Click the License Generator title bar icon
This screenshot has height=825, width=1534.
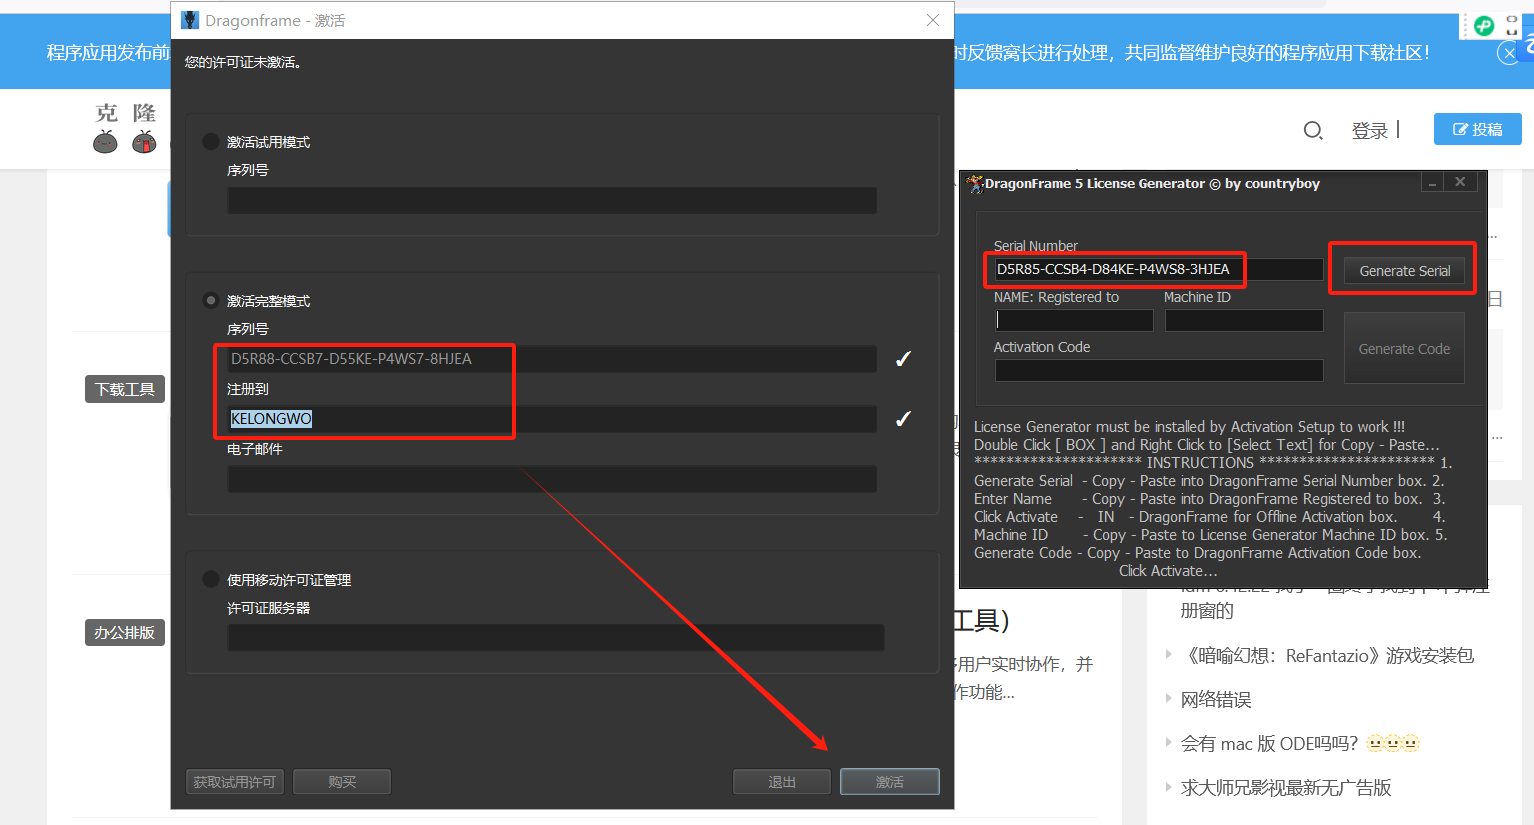point(975,183)
